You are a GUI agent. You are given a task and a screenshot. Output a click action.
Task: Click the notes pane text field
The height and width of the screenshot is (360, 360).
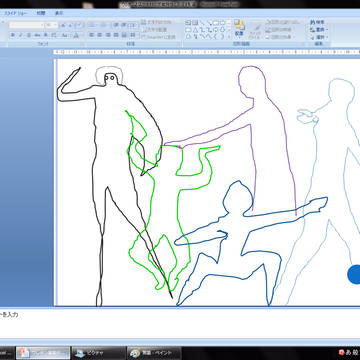pyautogui.click(x=180, y=323)
